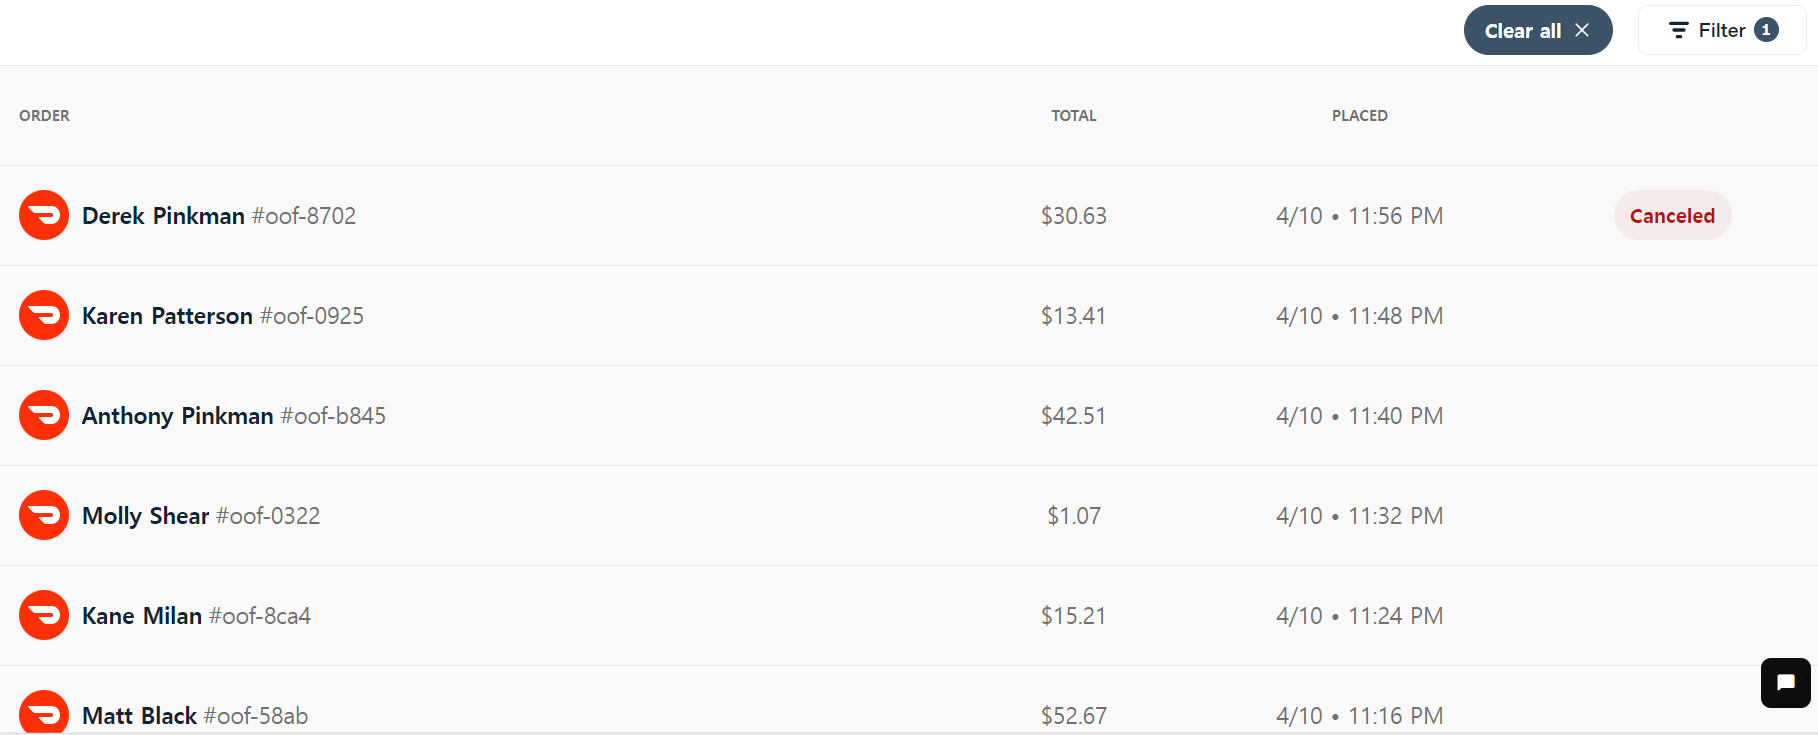Image resolution: width=1818 pixels, height=735 pixels.
Task: Click DoorDash icon beside Derek Pinkman order
Action: (44, 215)
